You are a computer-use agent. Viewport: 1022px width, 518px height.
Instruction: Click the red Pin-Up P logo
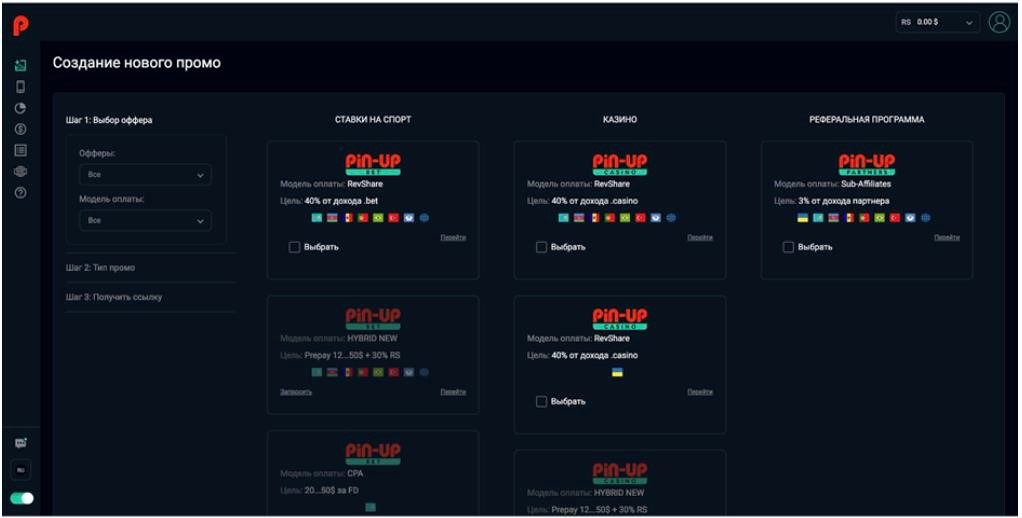(x=21, y=26)
